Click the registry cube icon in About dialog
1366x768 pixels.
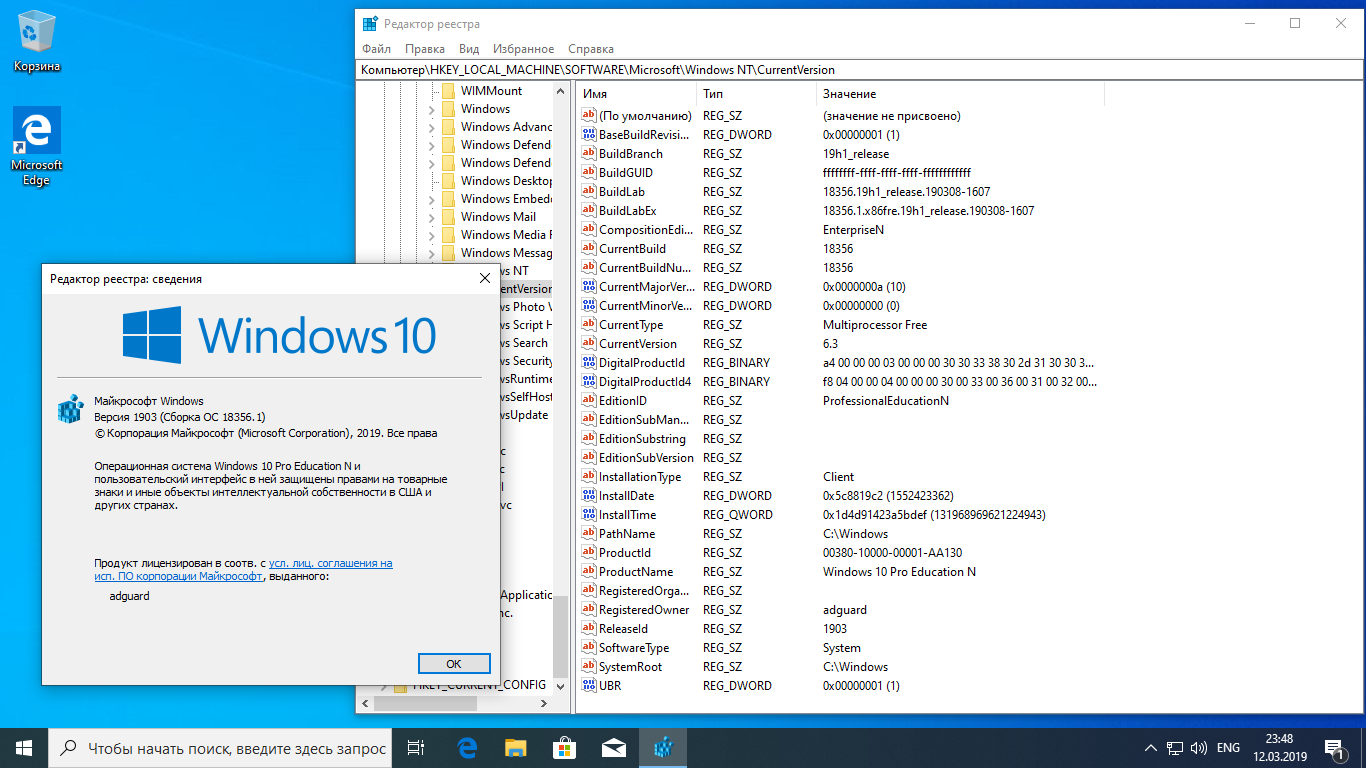tap(70, 409)
